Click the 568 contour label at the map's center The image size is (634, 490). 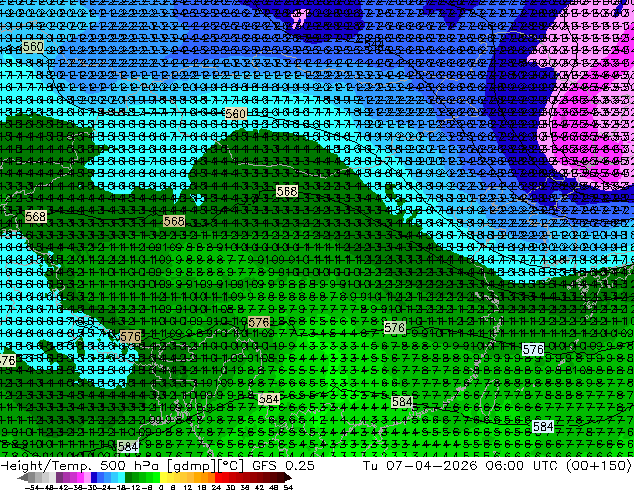coord(287,191)
